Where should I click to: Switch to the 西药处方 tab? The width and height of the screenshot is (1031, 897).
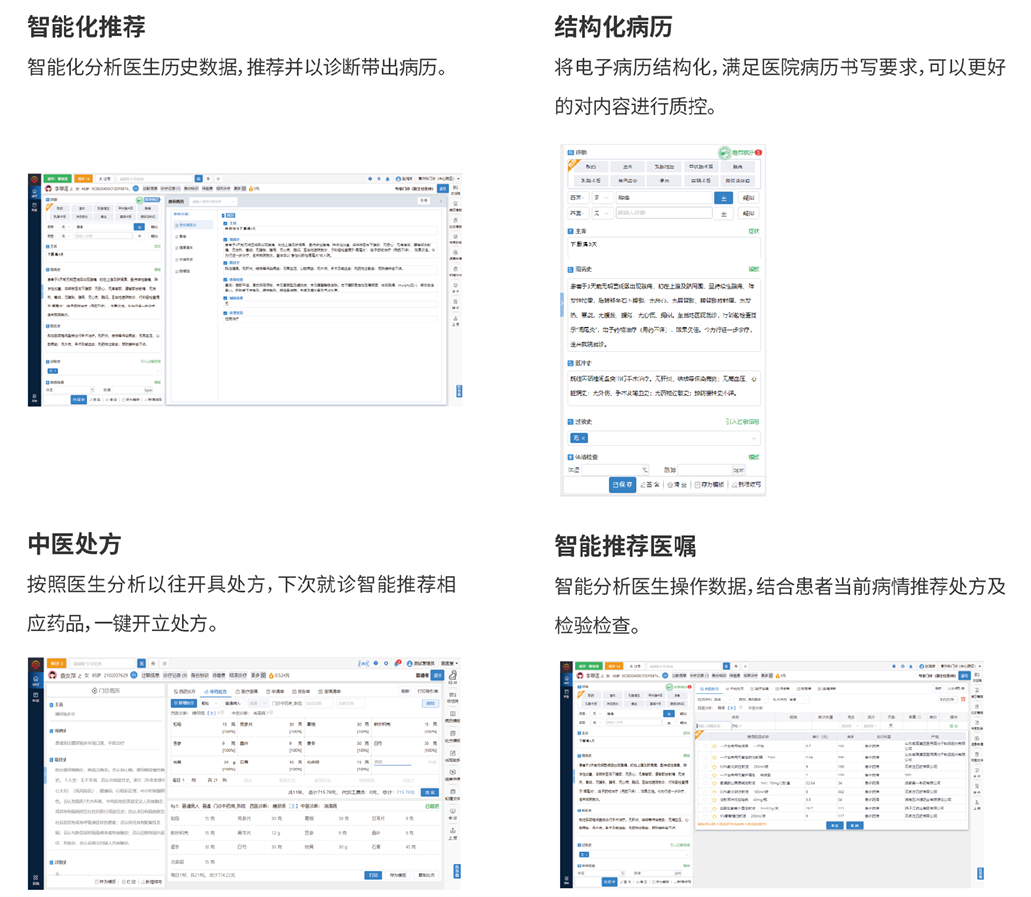pyautogui.click(x=184, y=691)
